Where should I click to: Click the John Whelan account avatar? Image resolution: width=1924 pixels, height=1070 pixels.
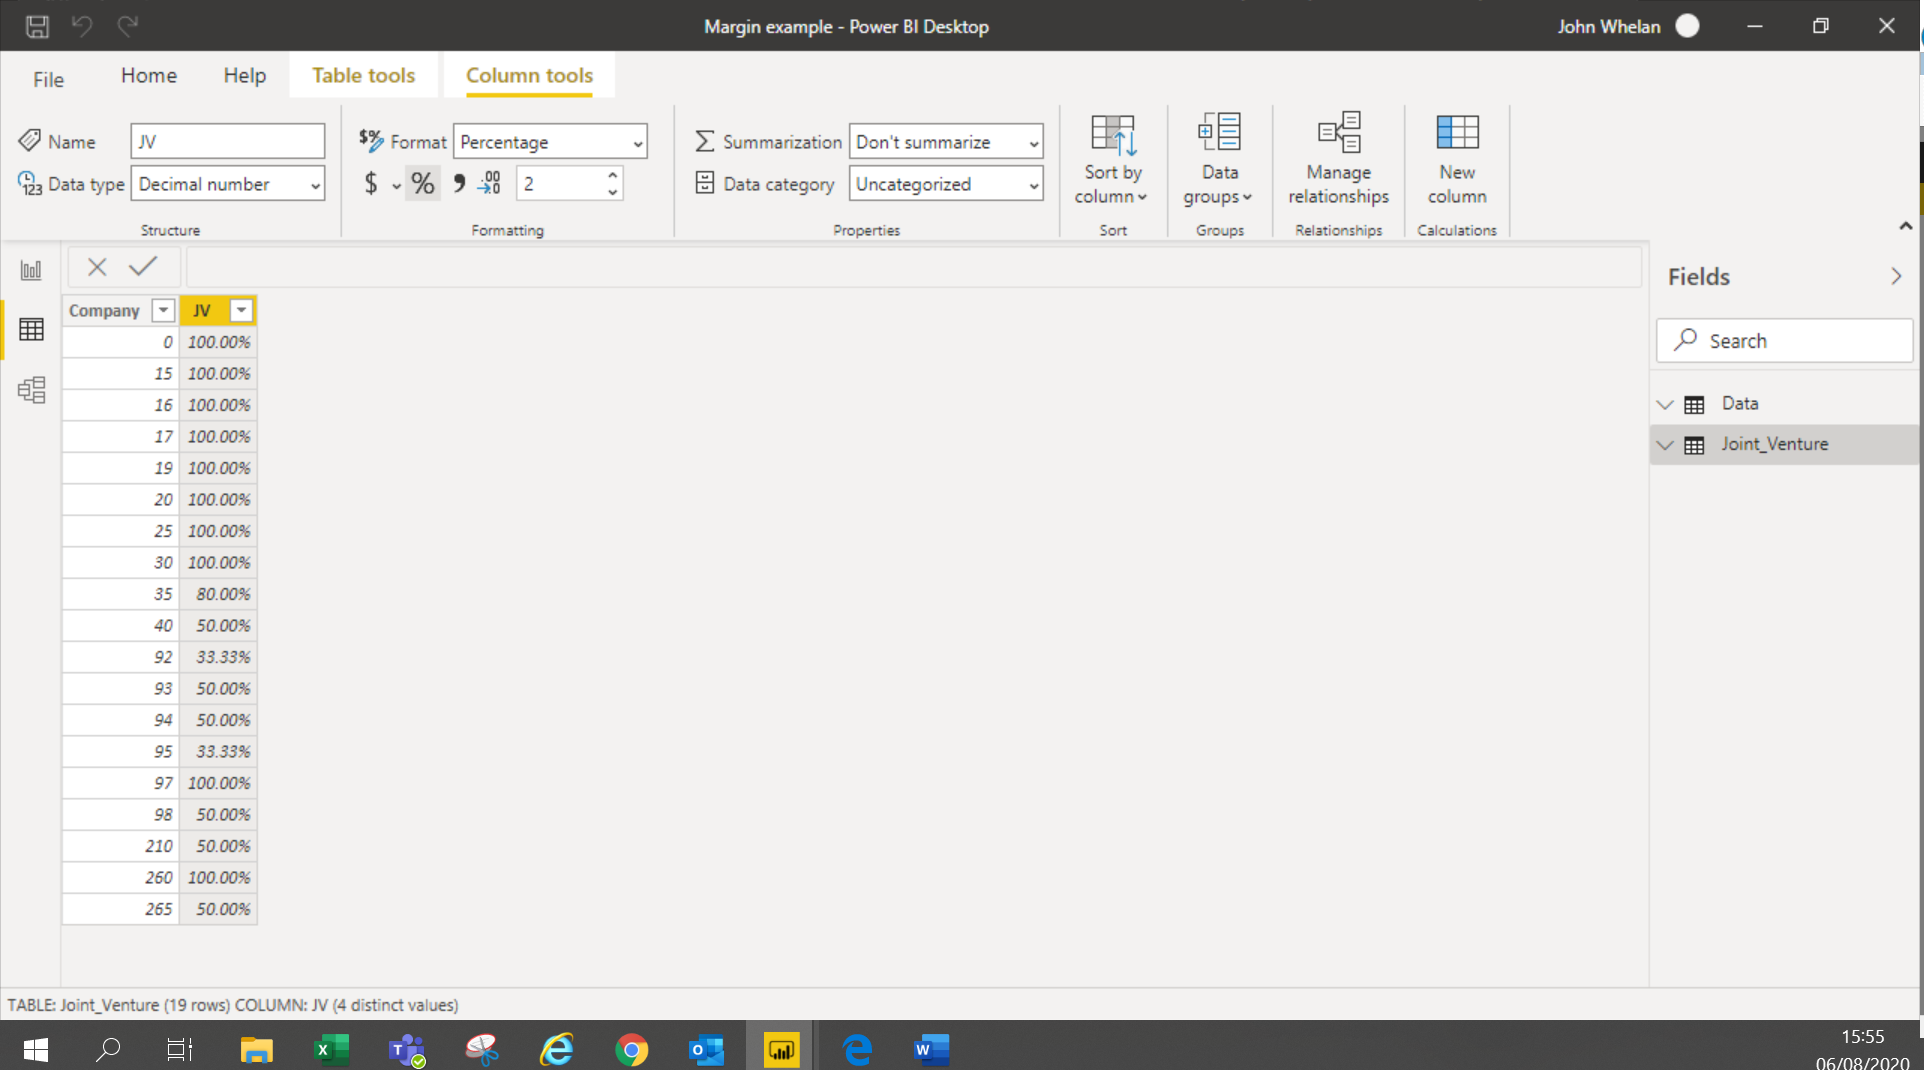click(1687, 26)
